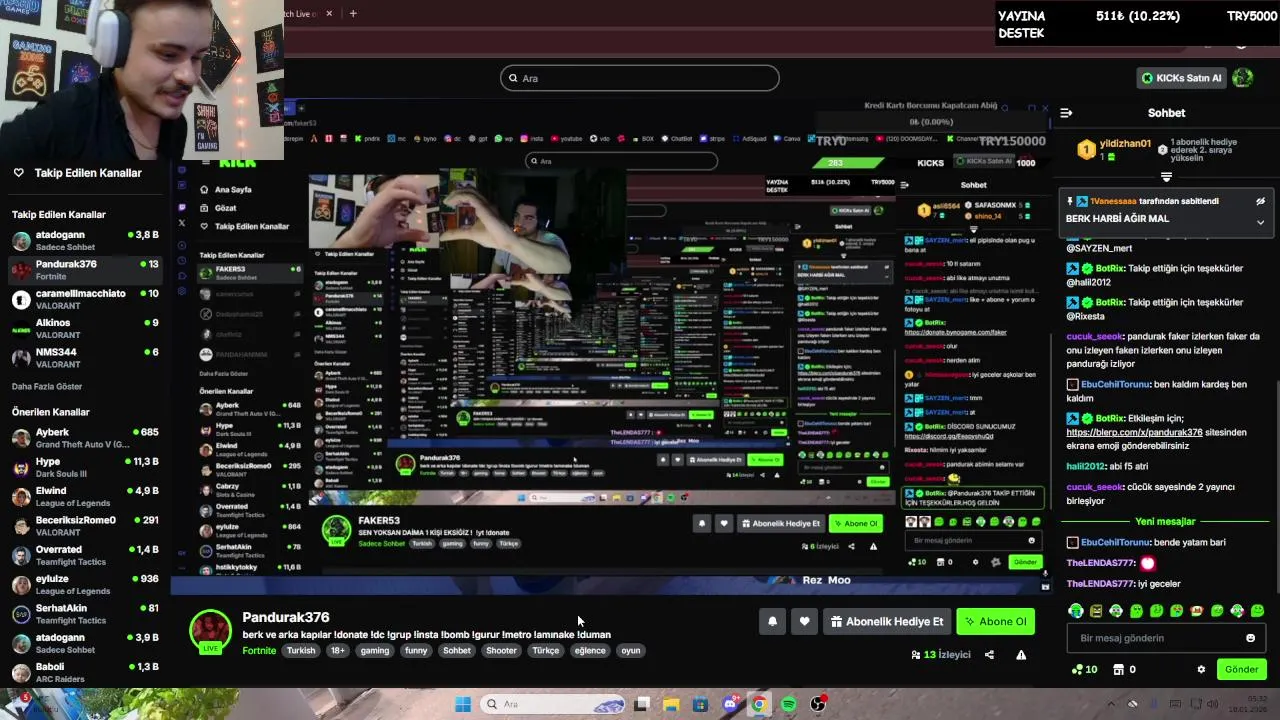The image size is (1280, 720).
Task: Insert the first green headphones emote
Action: 1076,610
